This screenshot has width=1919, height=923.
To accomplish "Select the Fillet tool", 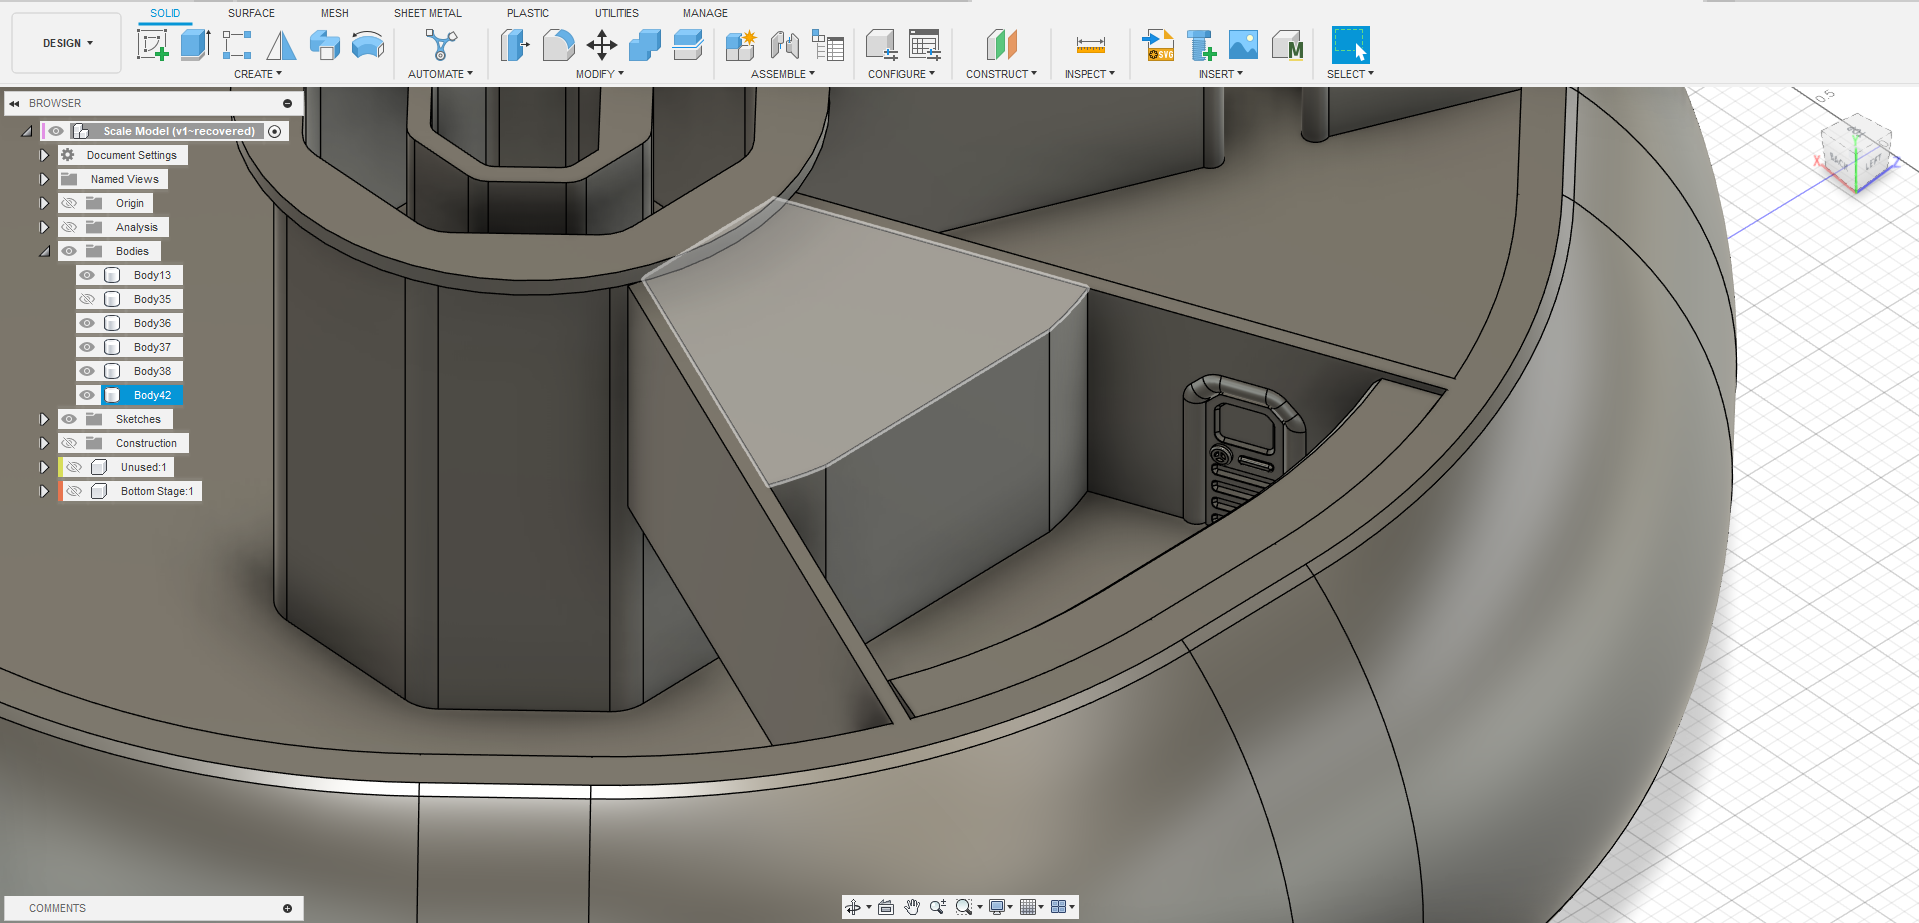I will pyautogui.click(x=558, y=45).
